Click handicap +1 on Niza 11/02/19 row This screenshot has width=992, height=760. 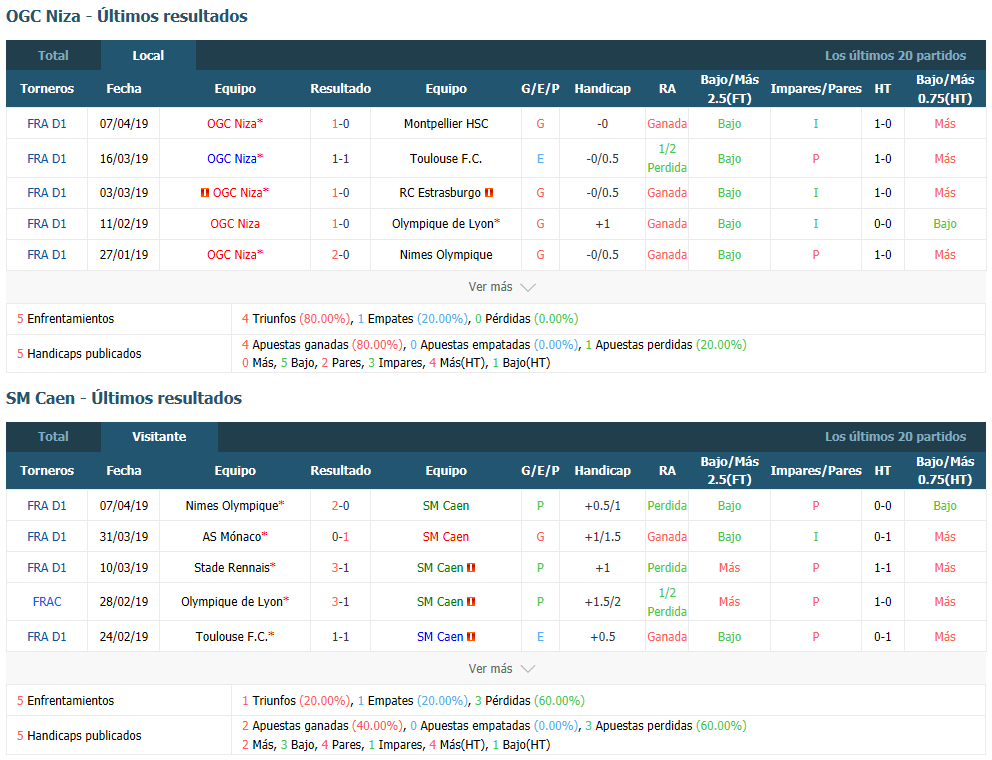pos(602,223)
